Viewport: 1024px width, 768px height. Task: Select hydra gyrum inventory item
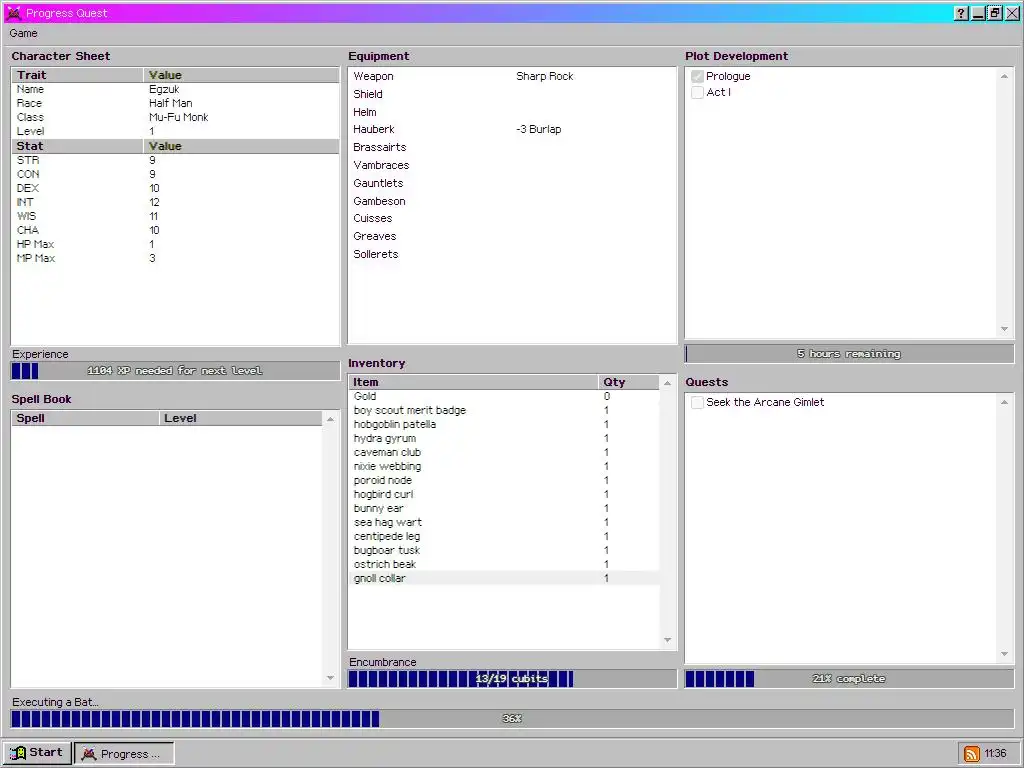pyautogui.click(x=504, y=438)
